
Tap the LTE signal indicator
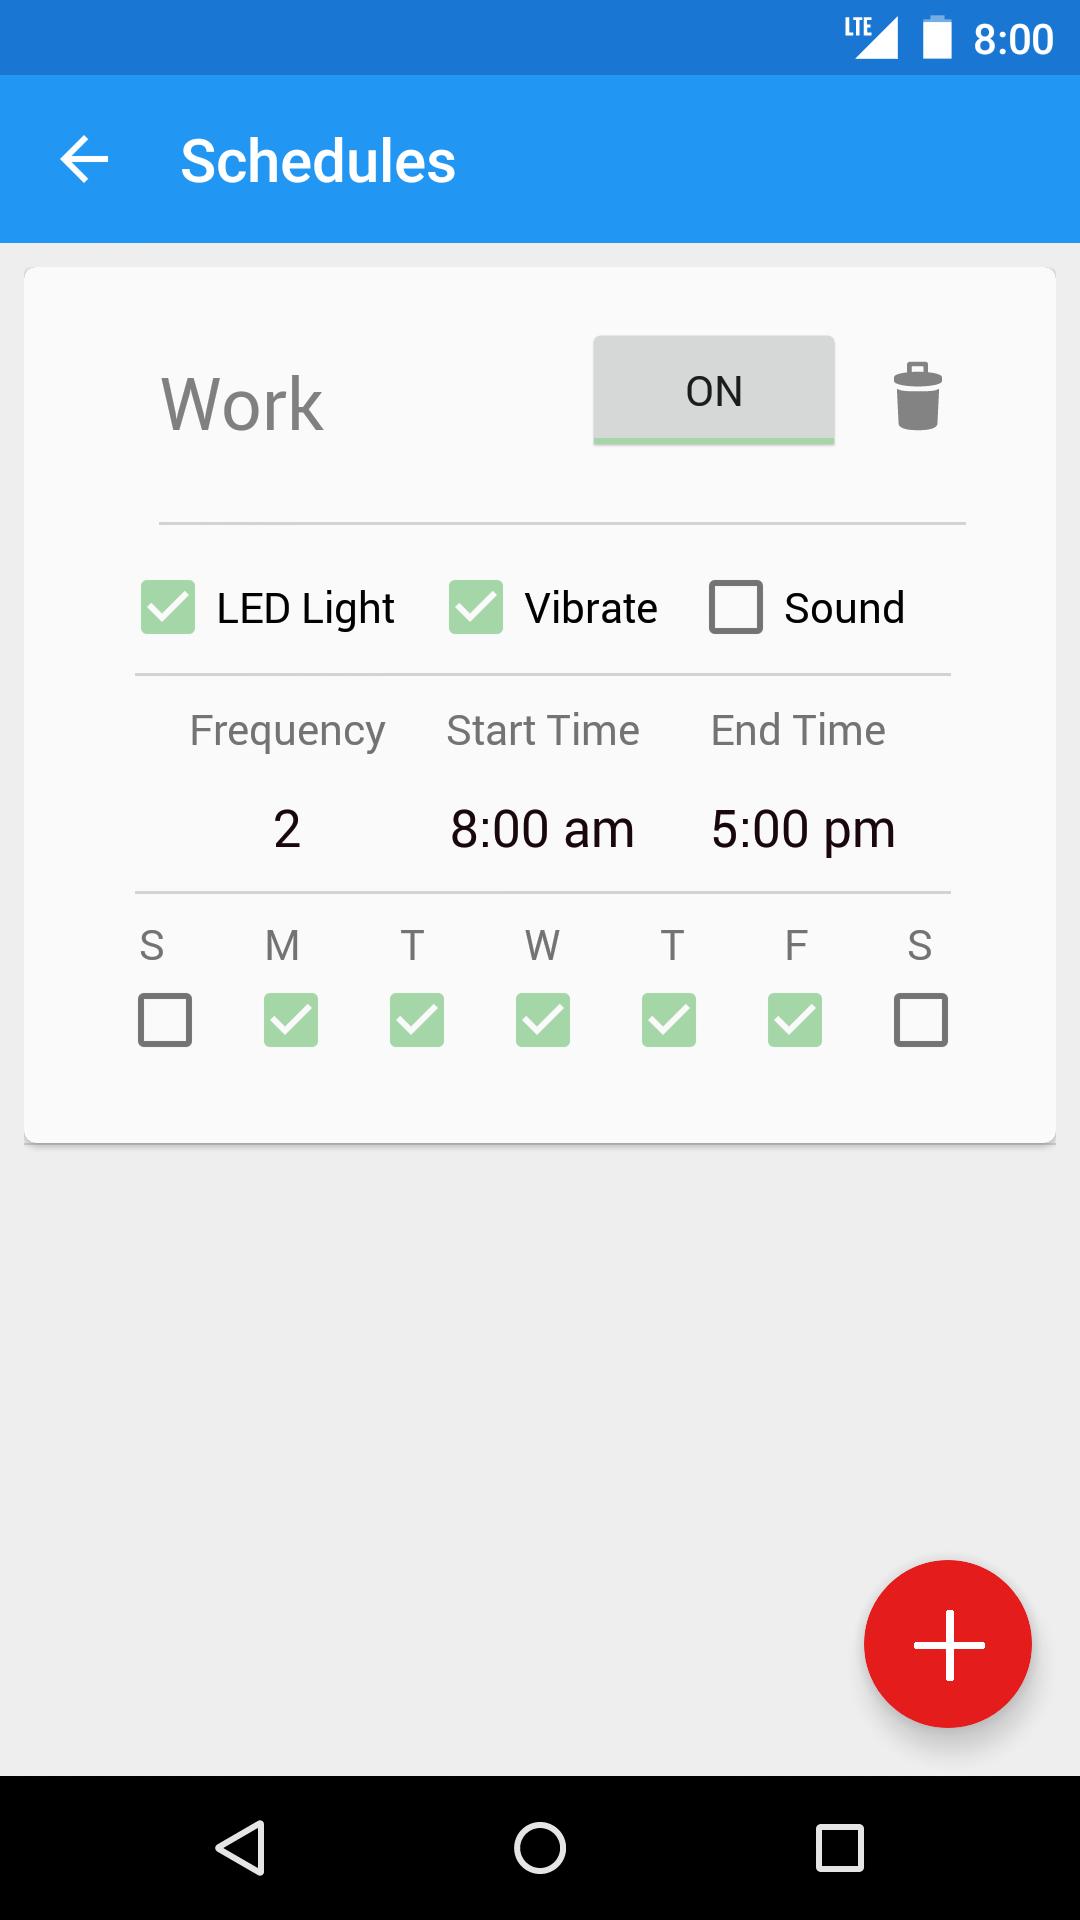(871, 38)
